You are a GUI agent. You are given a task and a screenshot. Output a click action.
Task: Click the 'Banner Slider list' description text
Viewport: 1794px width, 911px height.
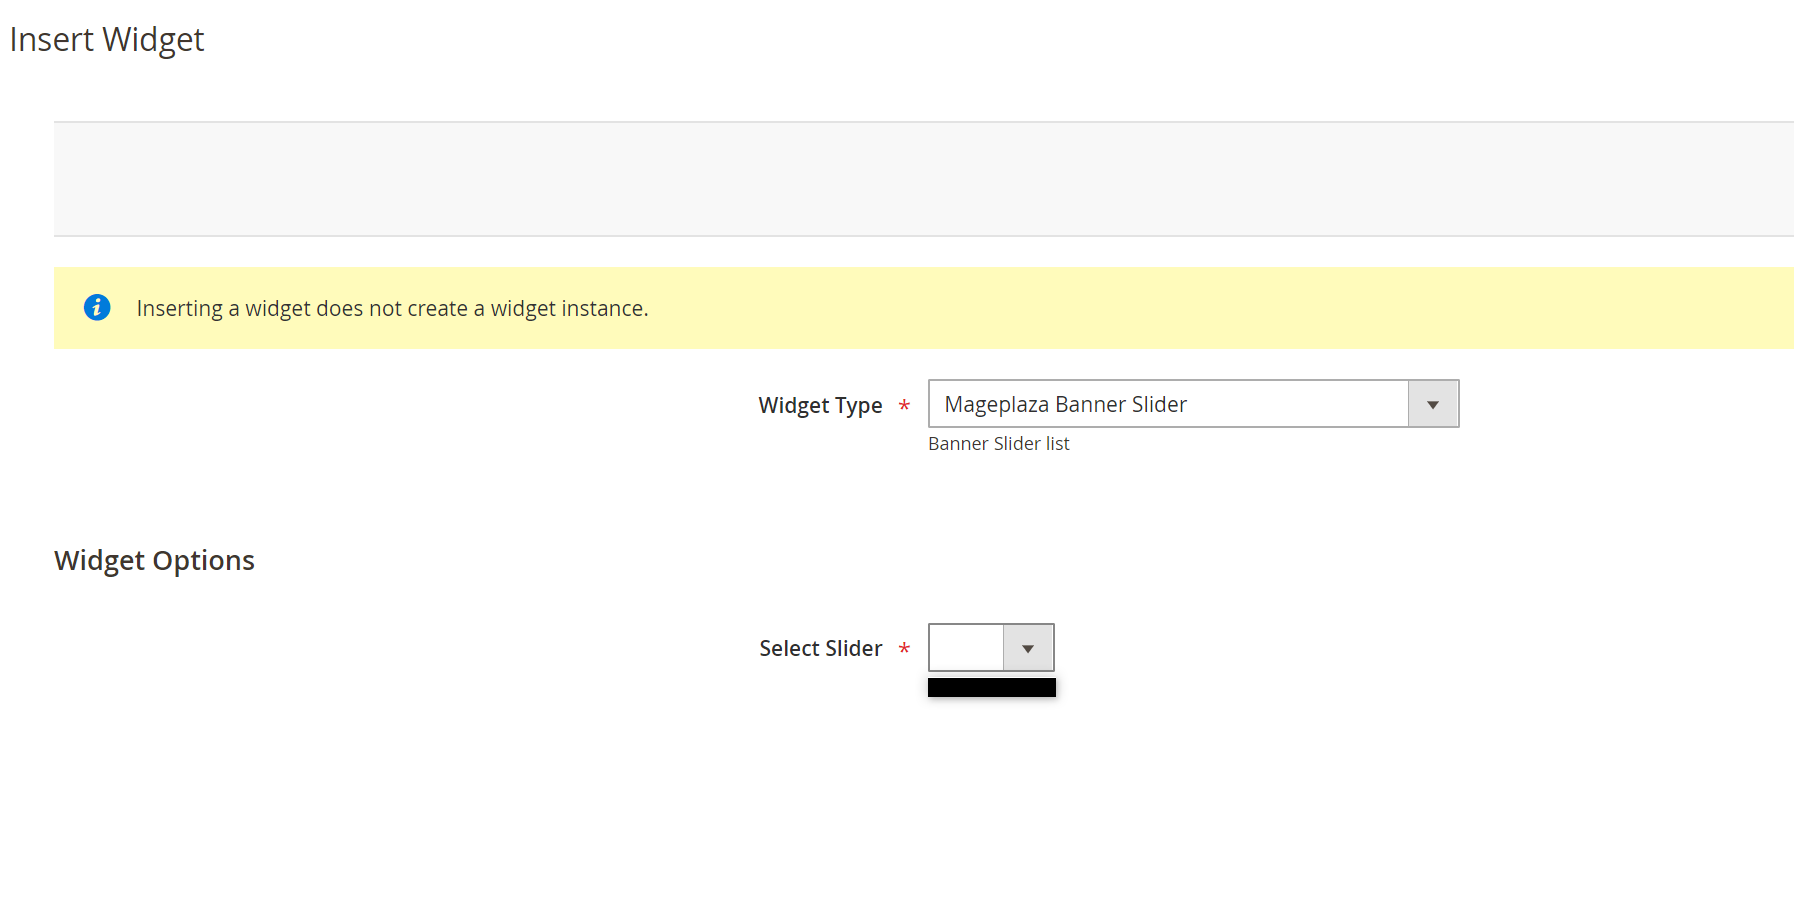pyautogui.click(x=998, y=443)
